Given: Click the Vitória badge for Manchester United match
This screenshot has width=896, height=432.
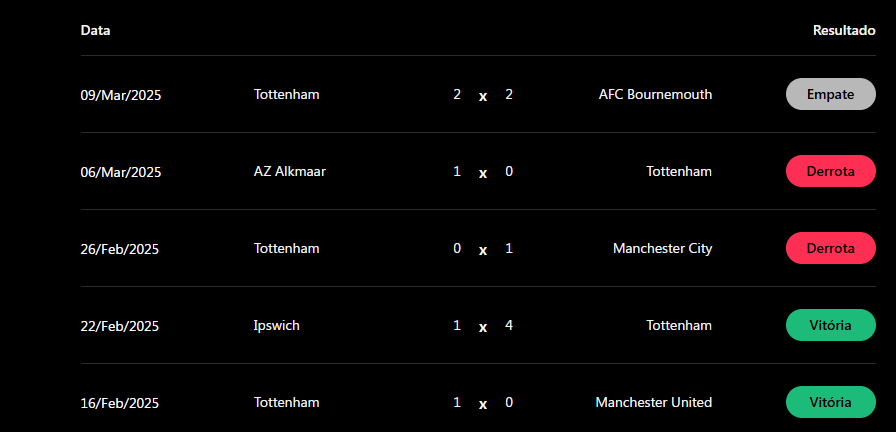Looking at the screenshot, I should coord(830,402).
